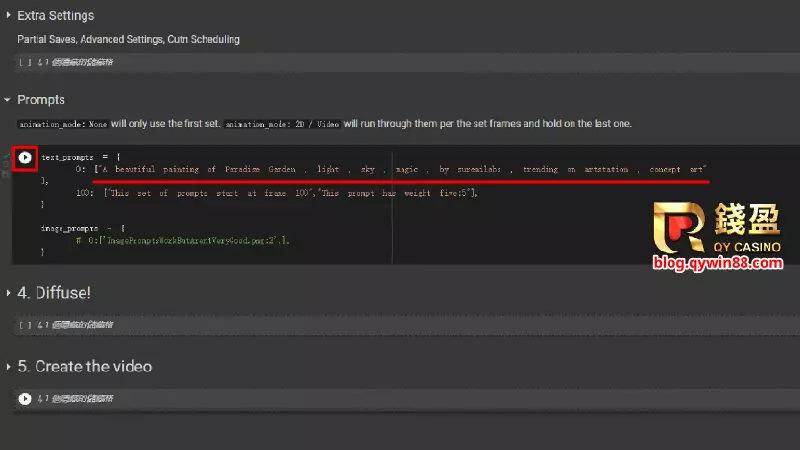
Task: Click the empty run brackets under 4. Diffuse!
Action: tap(24, 325)
